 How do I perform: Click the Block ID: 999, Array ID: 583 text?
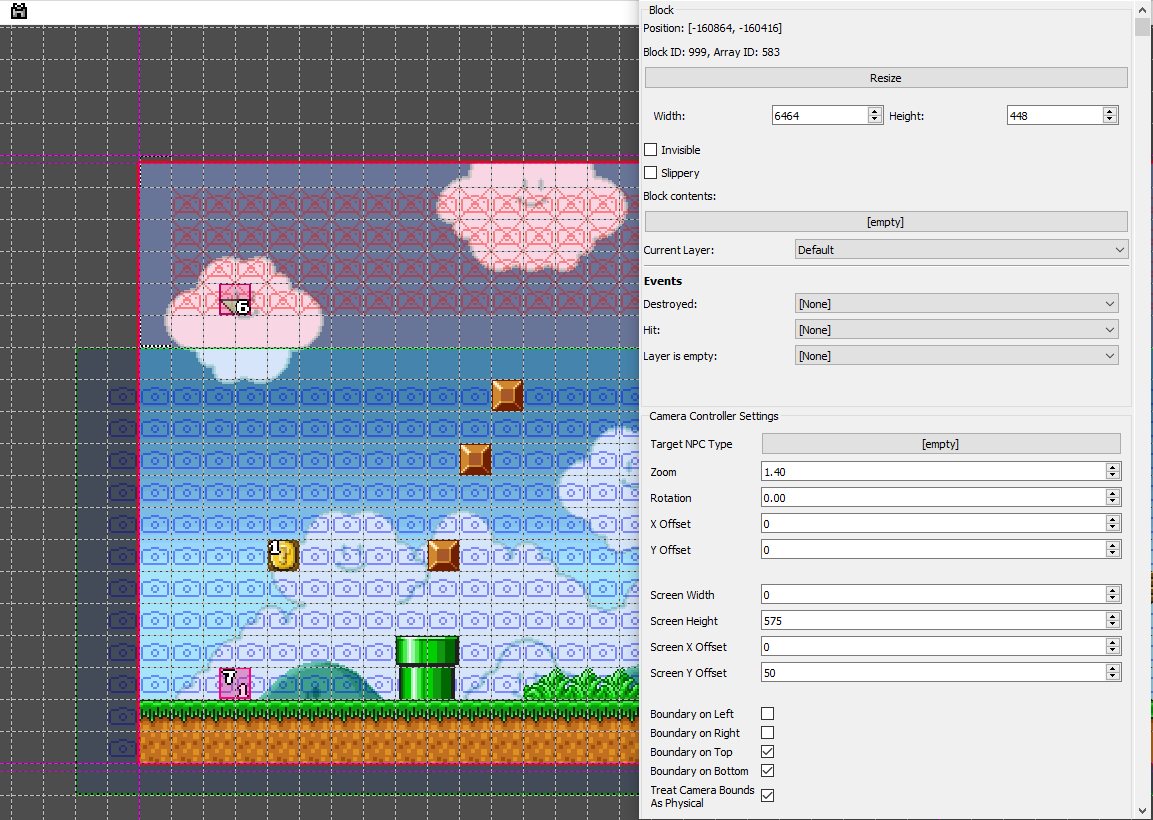click(x=711, y=52)
